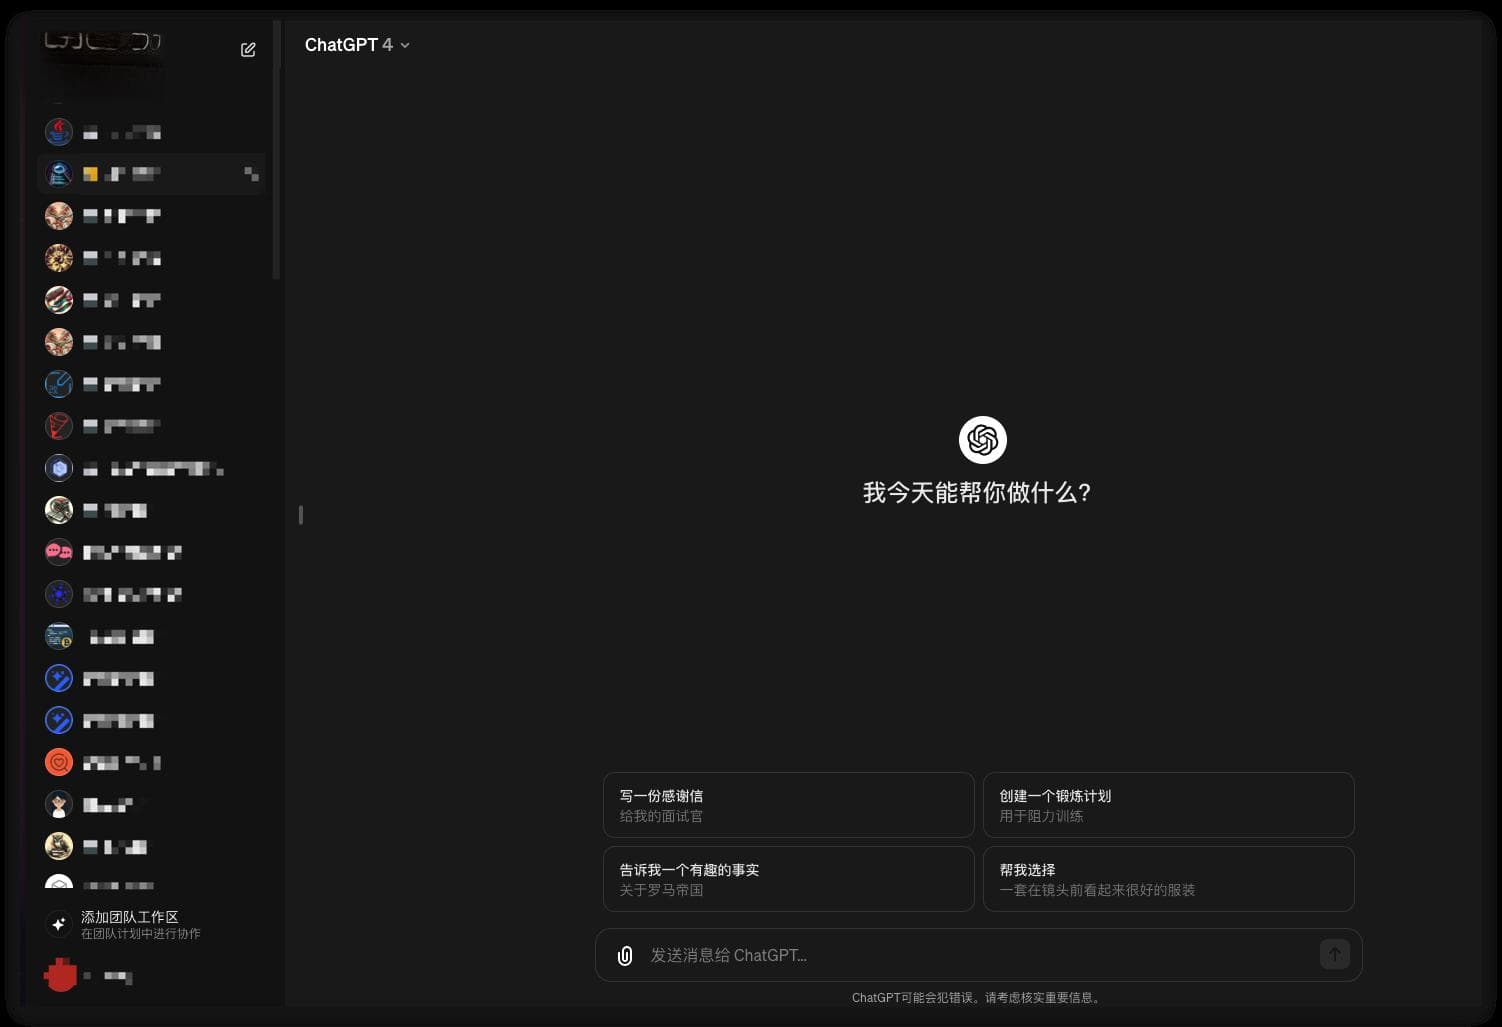Open 添加团队工作区 team workspace option
The height and width of the screenshot is (1027, 1502).
(152, 924)
